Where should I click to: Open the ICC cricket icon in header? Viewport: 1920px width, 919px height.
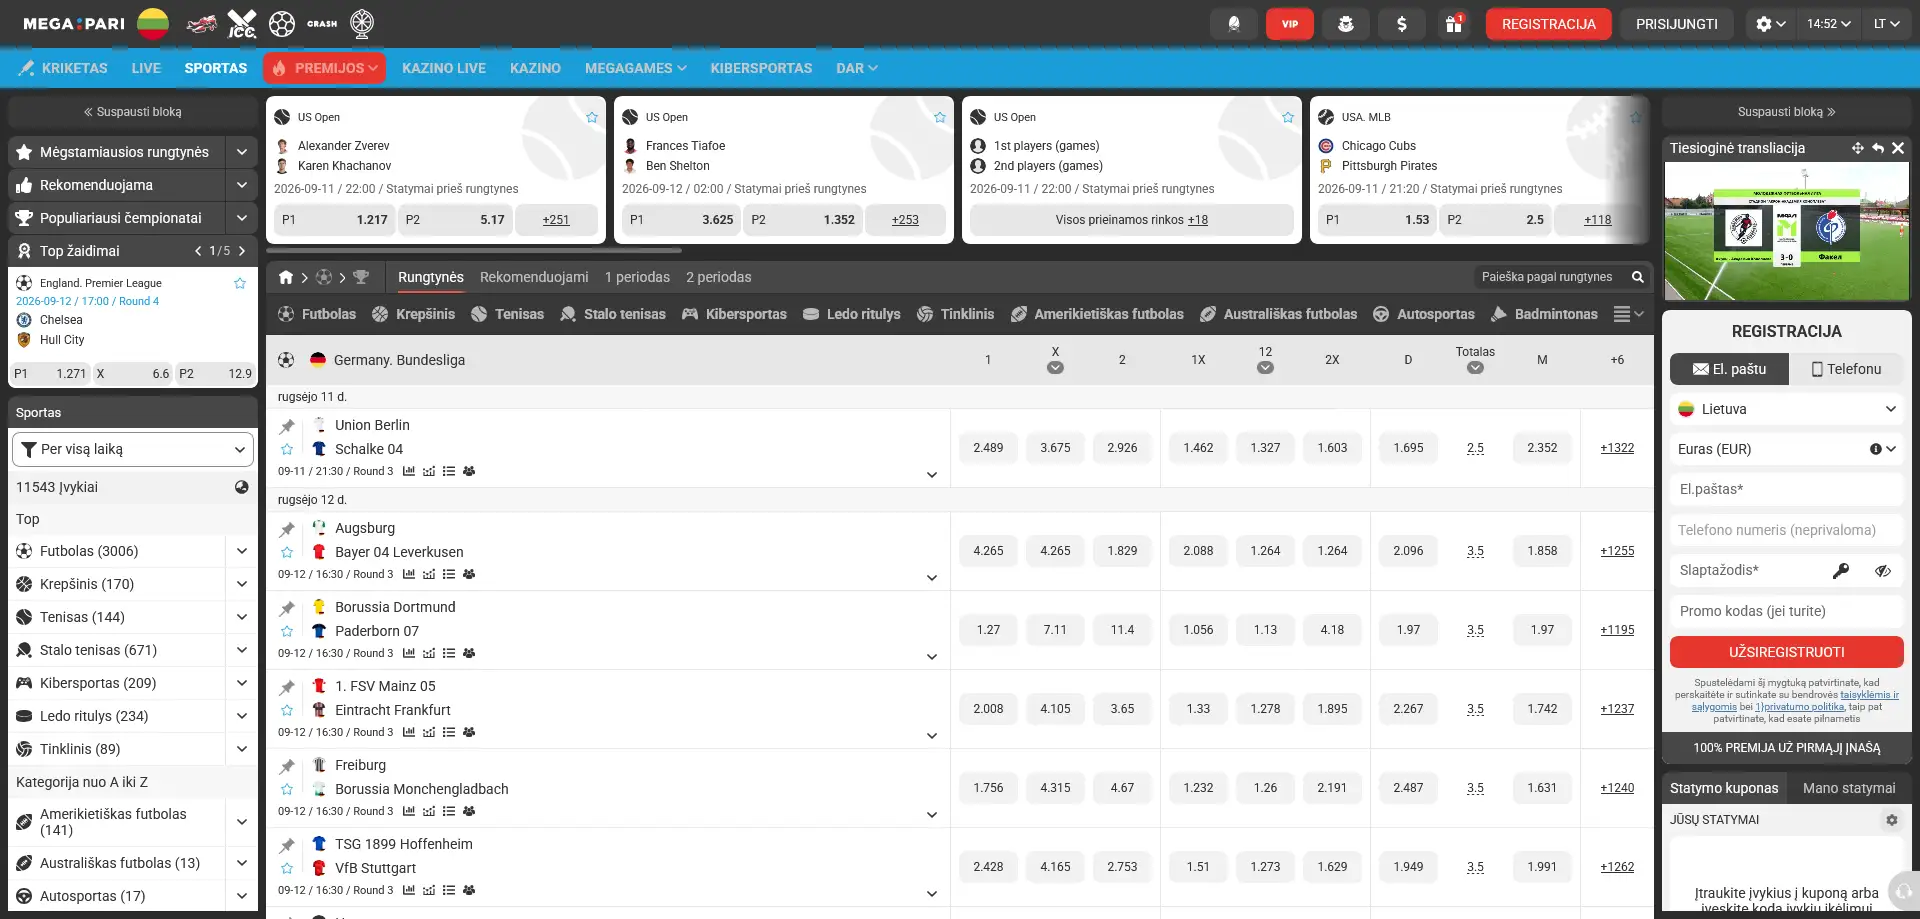pos(242,24)
